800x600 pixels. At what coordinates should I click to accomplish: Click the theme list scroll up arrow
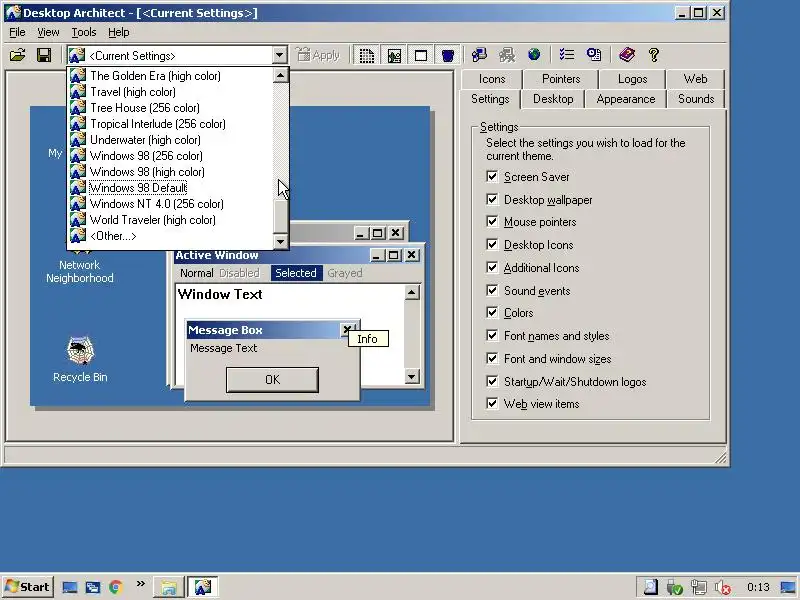(x=280, y=76)
